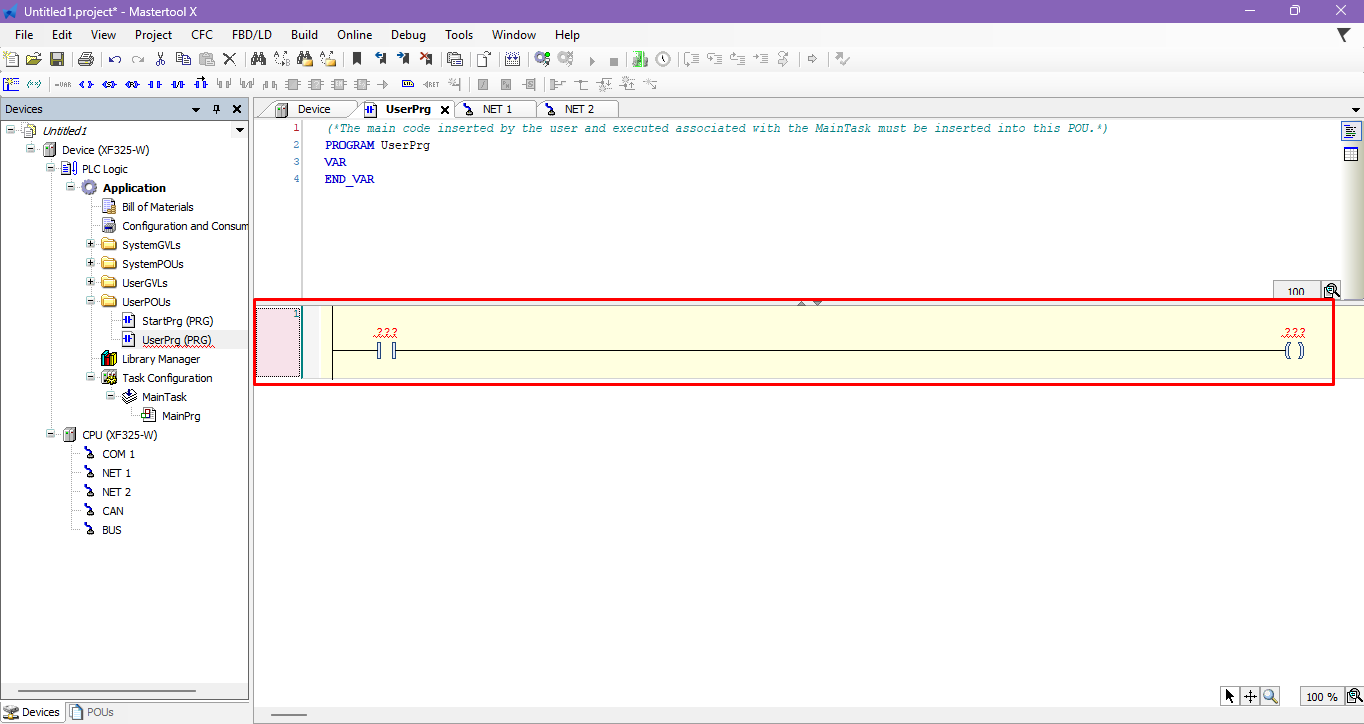
Task: Click the Build gear icon in toolbar
Action: 541,60
